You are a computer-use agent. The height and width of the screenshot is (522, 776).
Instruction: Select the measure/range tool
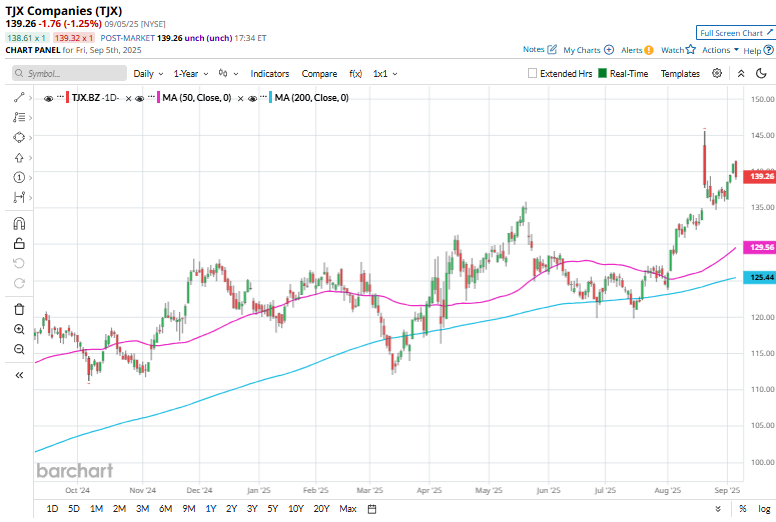tap(19, 197)
